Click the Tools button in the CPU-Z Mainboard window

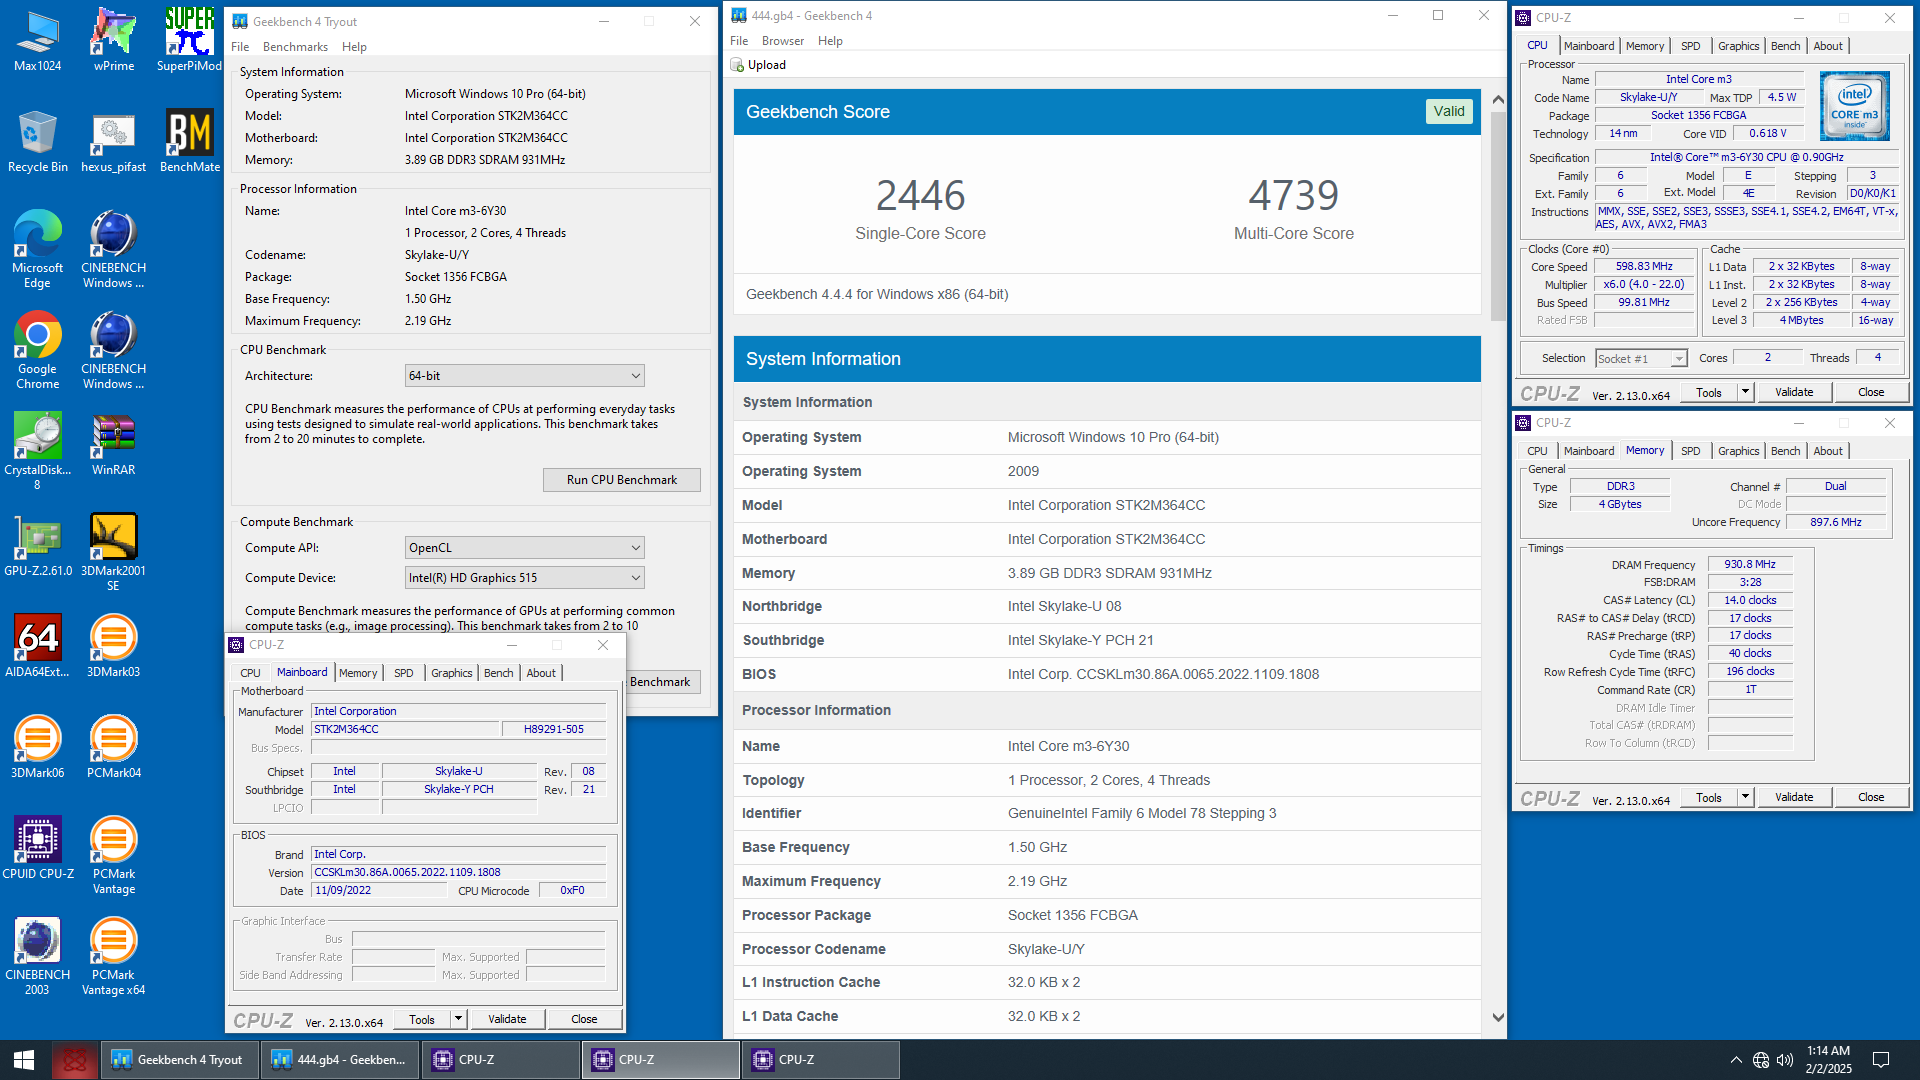(422, 1019)
